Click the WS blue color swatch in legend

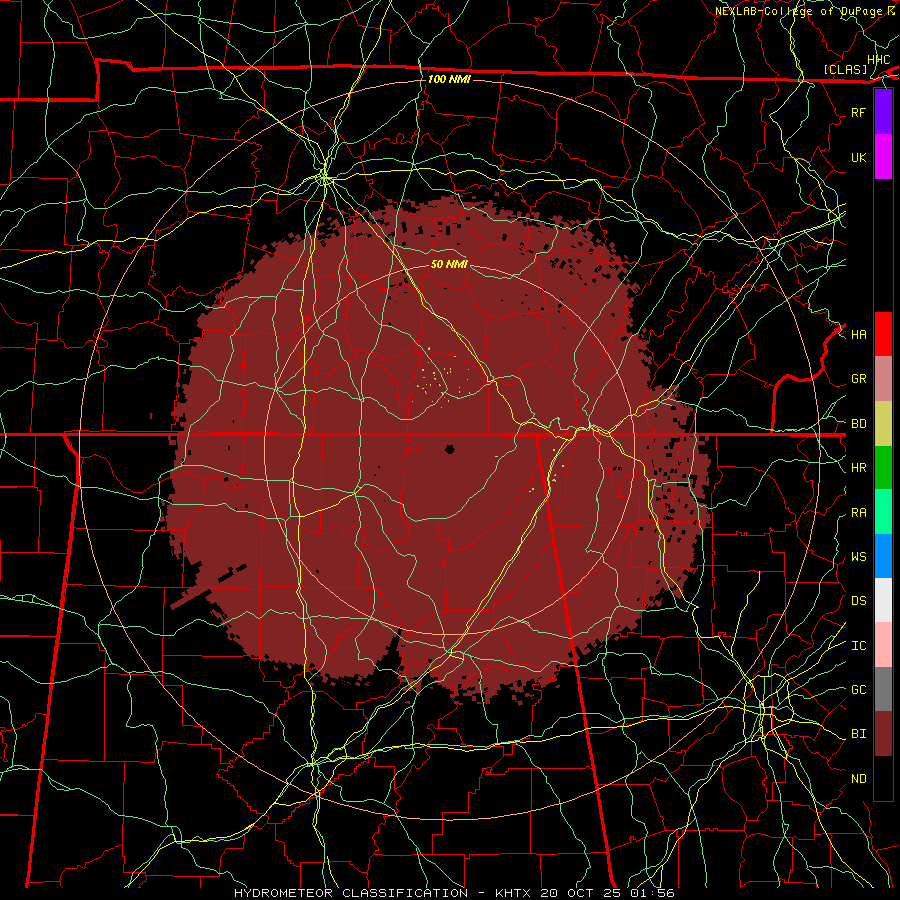click(x=883, y=556)
